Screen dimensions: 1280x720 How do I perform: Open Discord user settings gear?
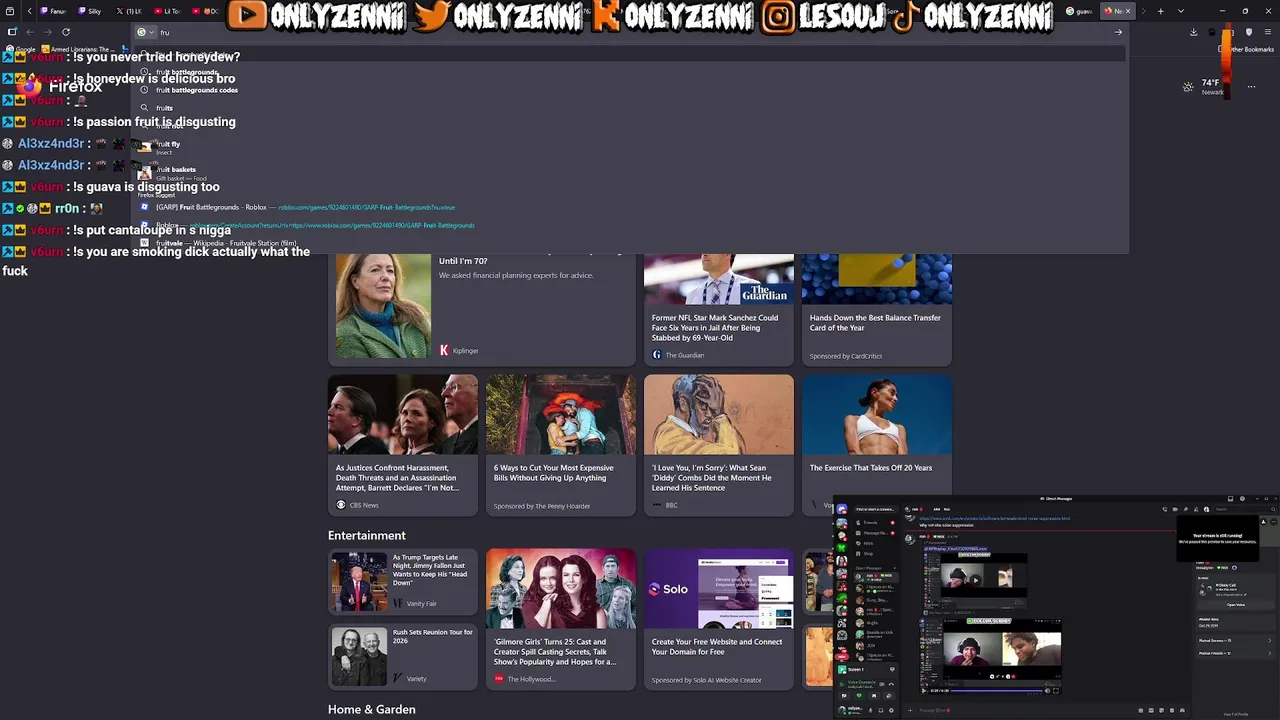tap(891, 710)
